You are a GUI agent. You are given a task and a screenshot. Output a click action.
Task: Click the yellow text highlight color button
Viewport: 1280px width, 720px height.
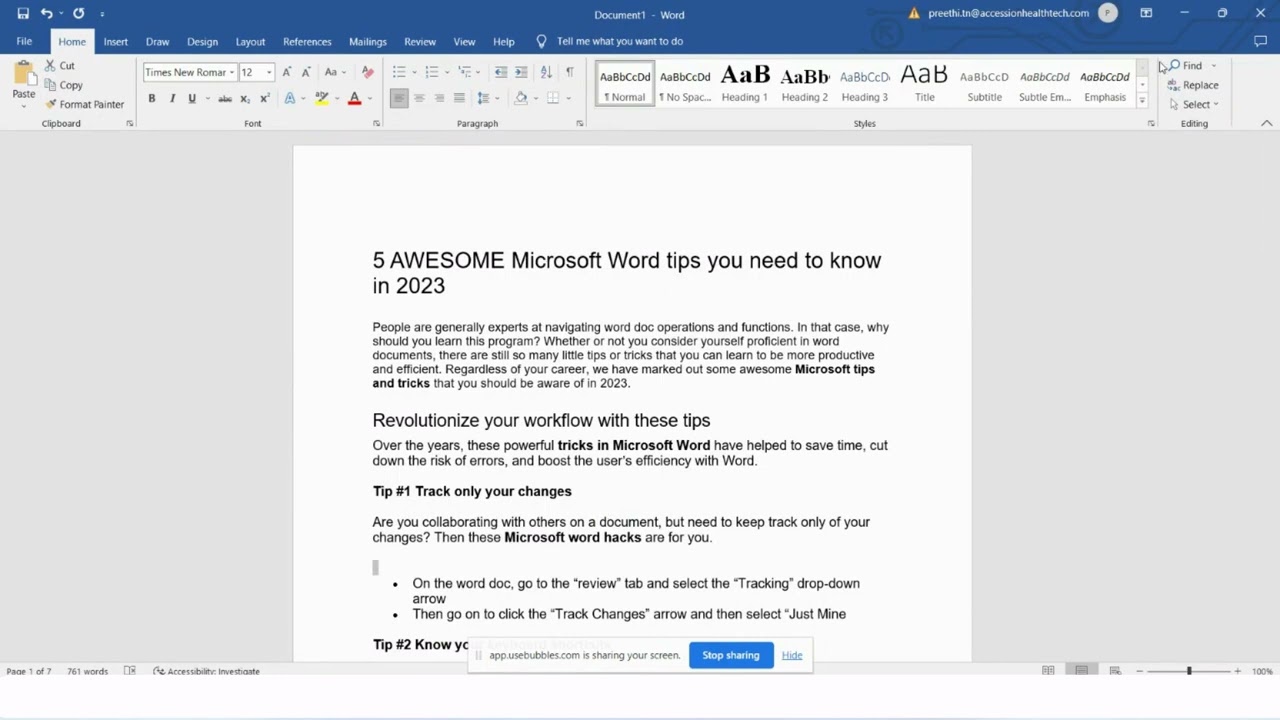point(321,98)
